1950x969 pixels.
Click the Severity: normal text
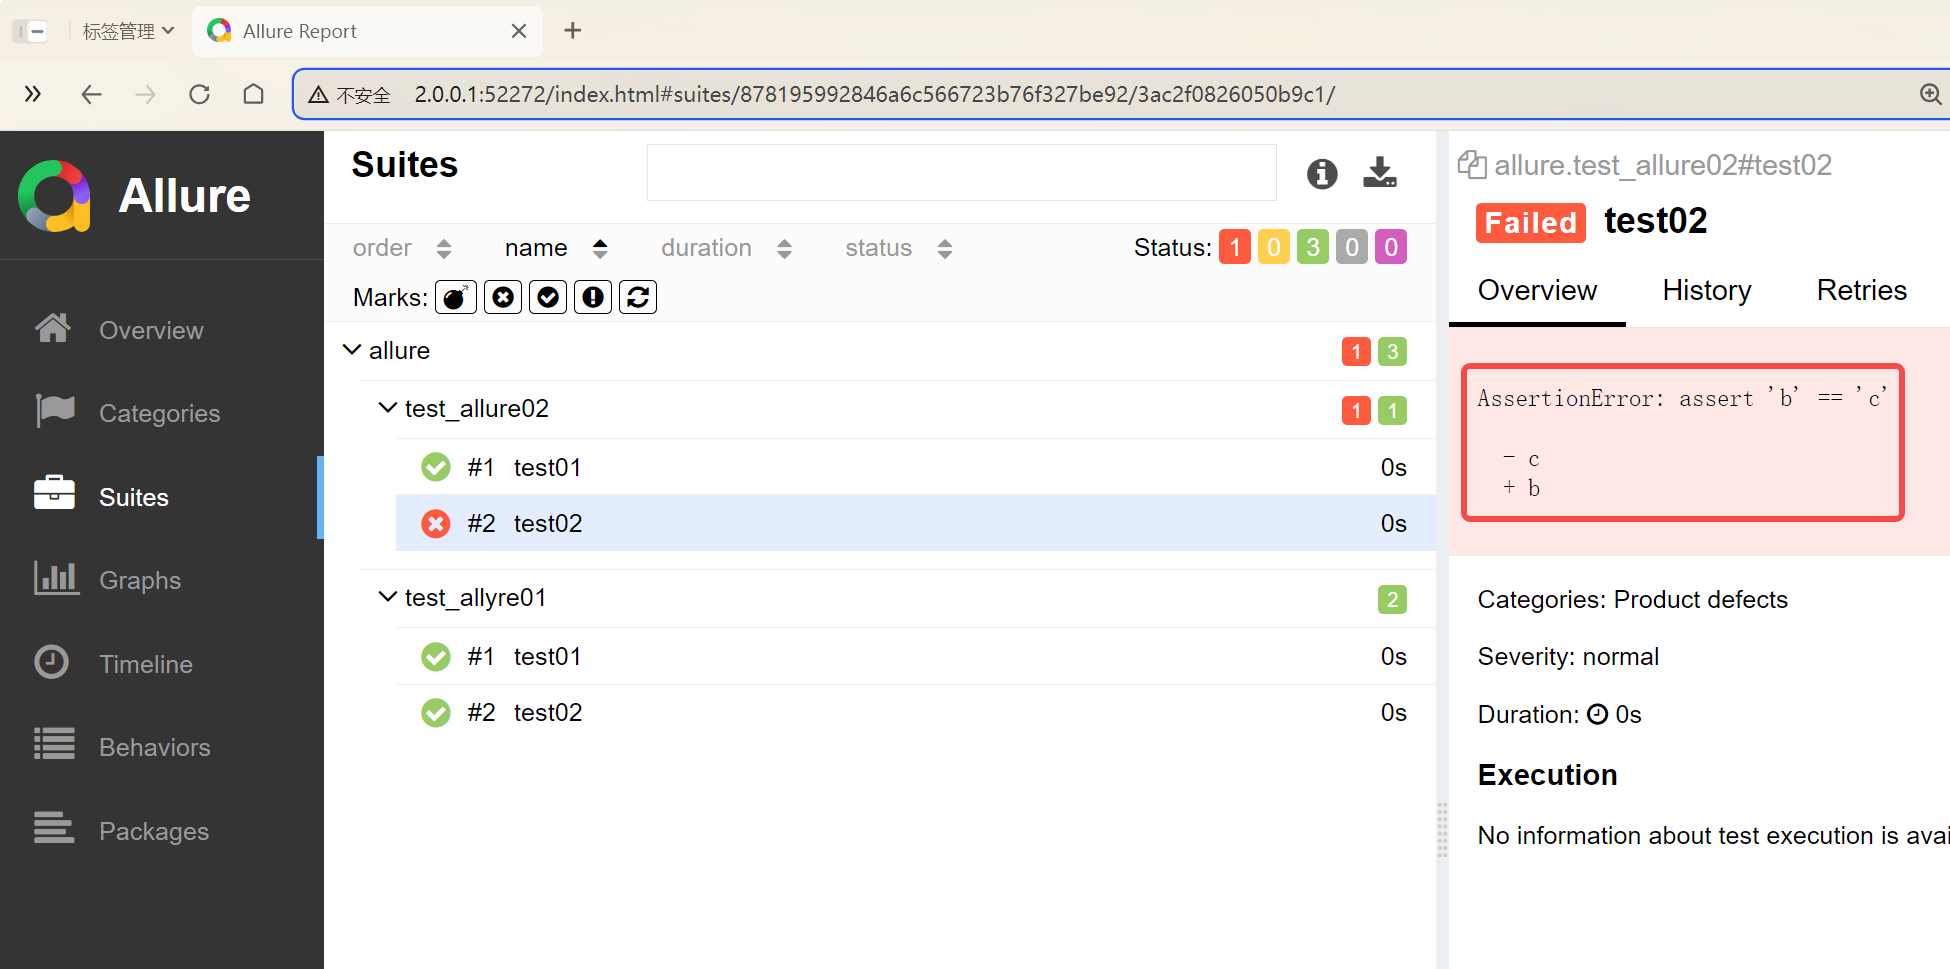(x=1568, y=656)
